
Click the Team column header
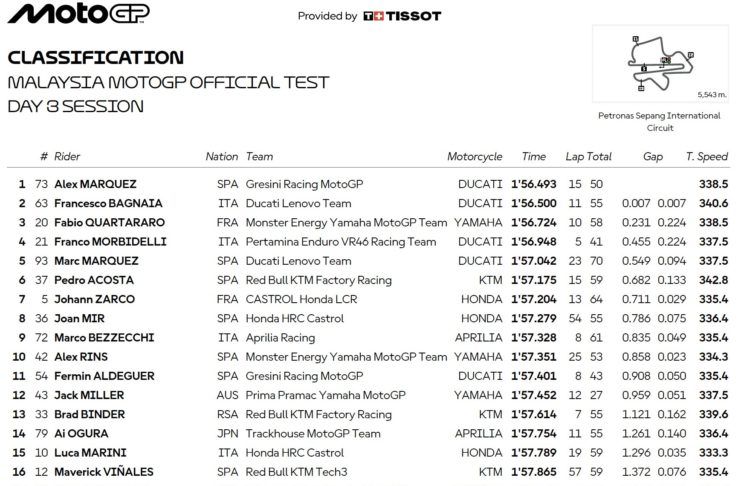point(259,157)
